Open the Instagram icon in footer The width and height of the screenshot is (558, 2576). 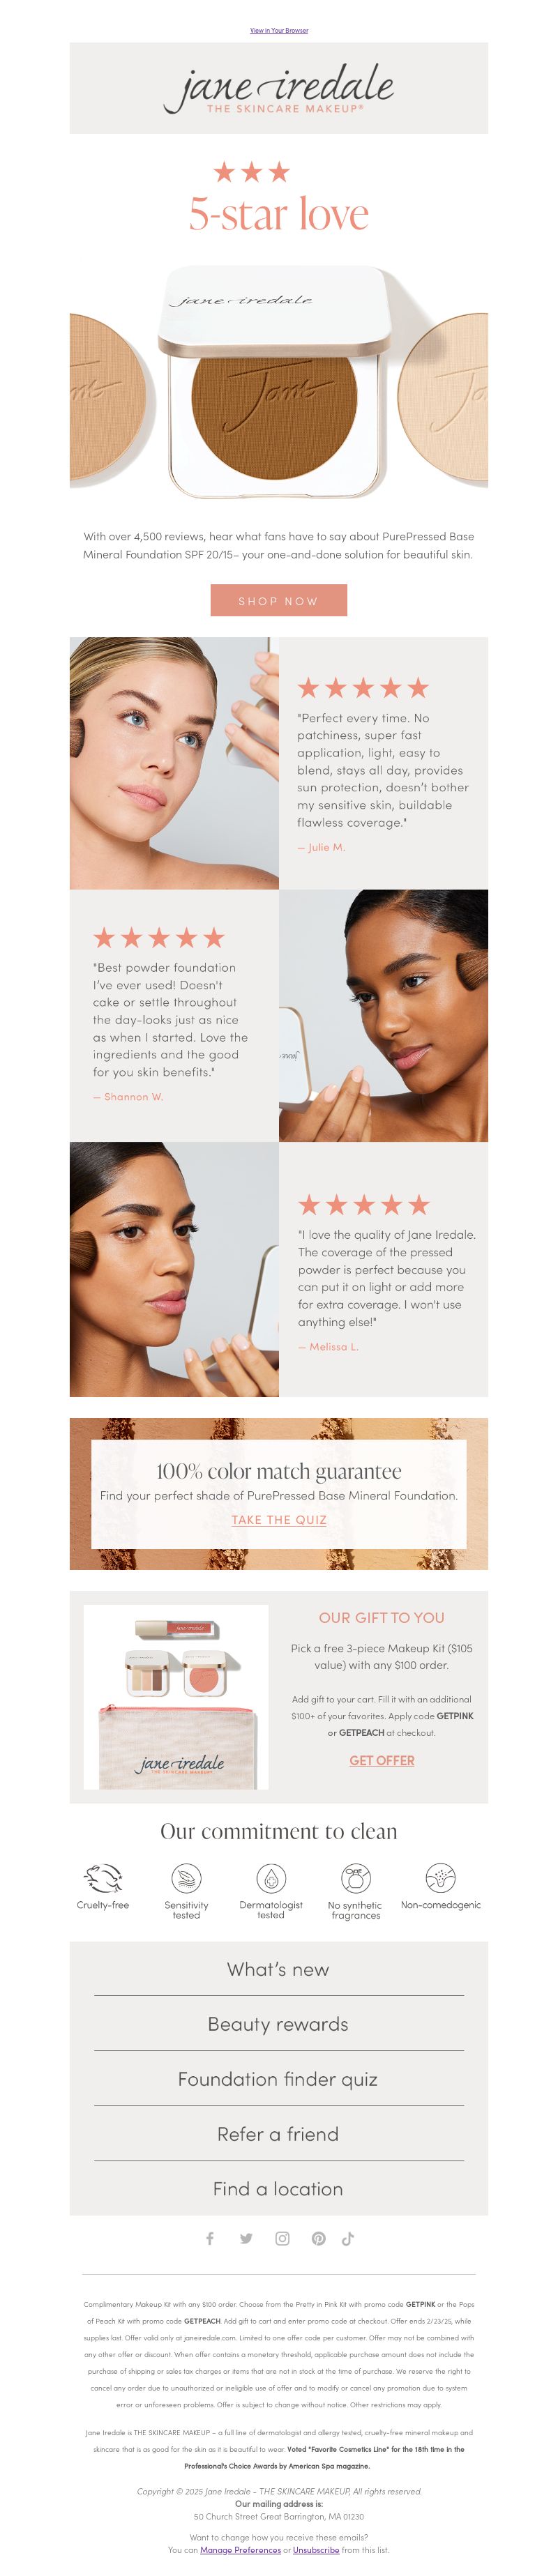(283, 2238)
